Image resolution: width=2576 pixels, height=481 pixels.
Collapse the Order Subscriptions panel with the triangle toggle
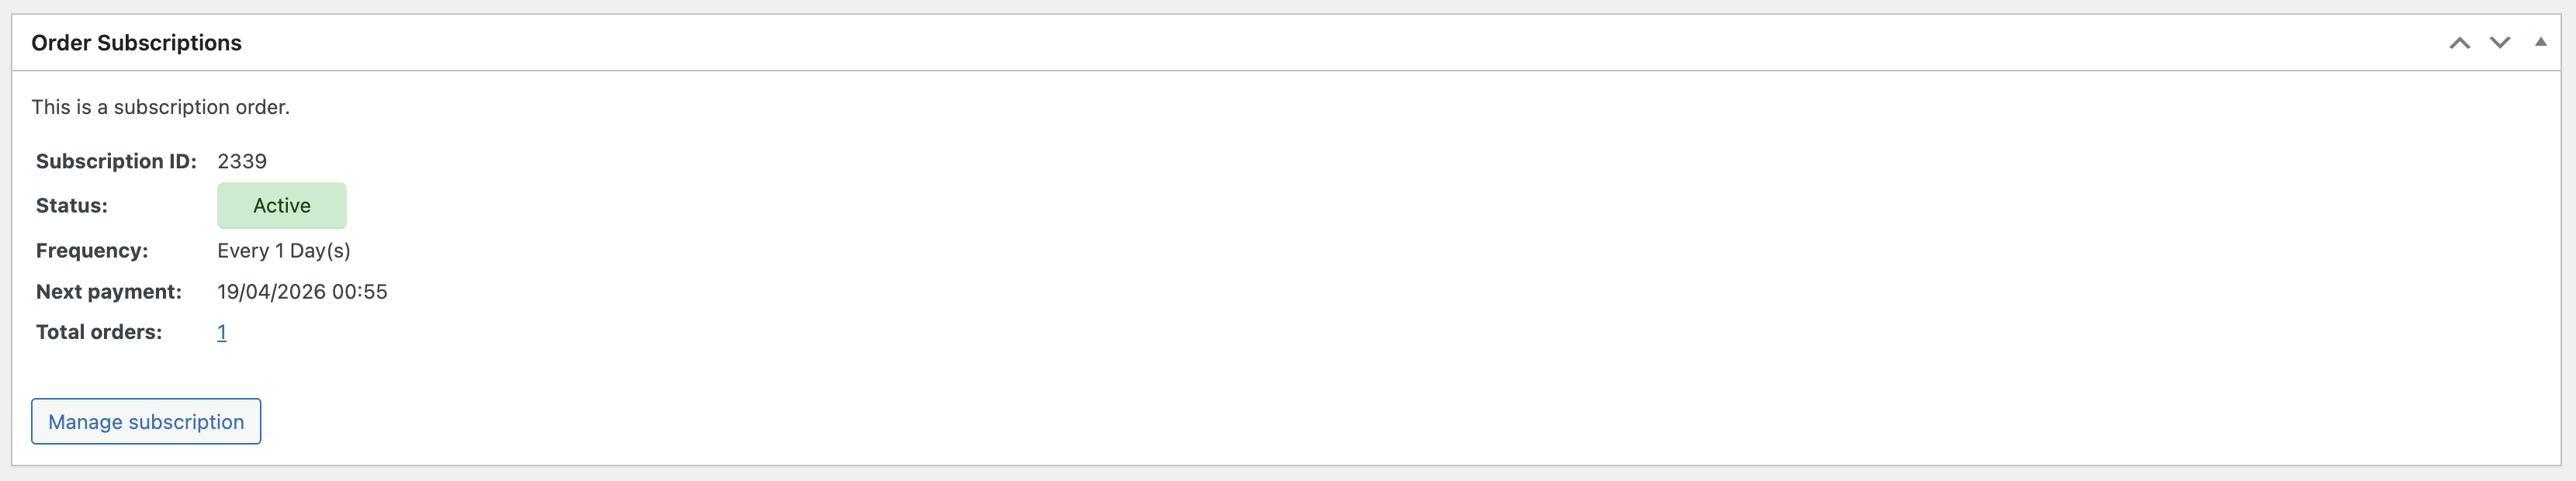[x=2540, y=42]
